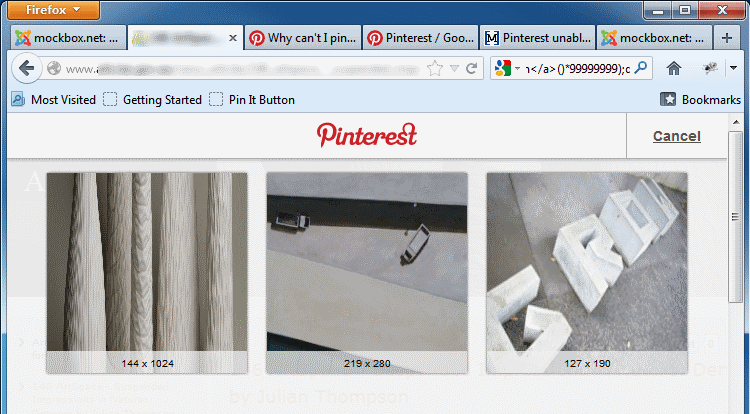The width and height of the screenshot is (750, 414).
Task: Open the dropdown next to bug extension icon
Action: 733,68
